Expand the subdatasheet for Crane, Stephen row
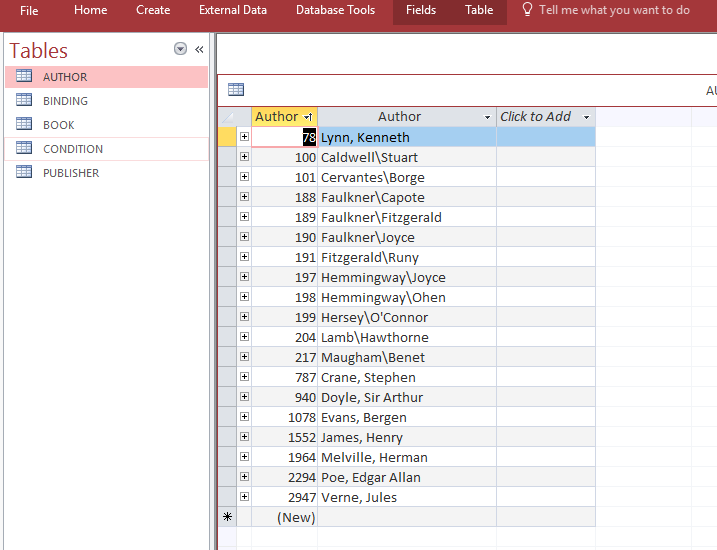 tap(244, 377)
